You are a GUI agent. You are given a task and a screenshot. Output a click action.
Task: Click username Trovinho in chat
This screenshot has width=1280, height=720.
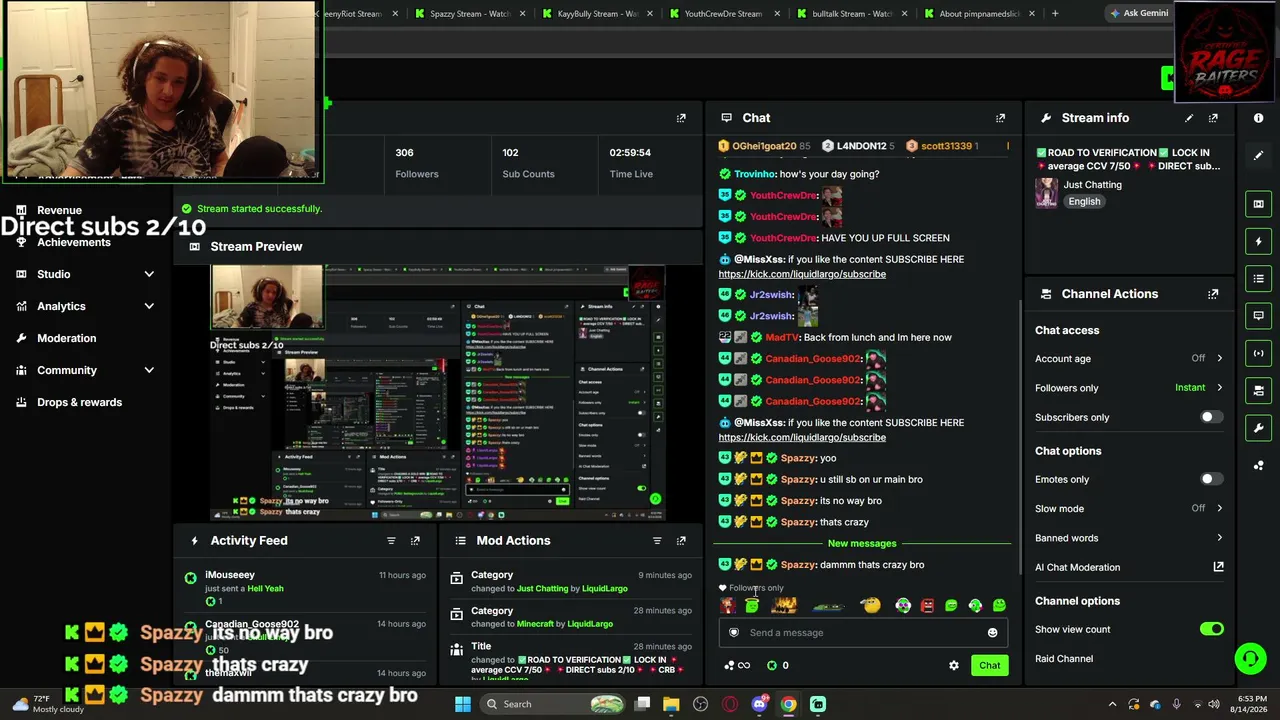[x=755, y=174]
